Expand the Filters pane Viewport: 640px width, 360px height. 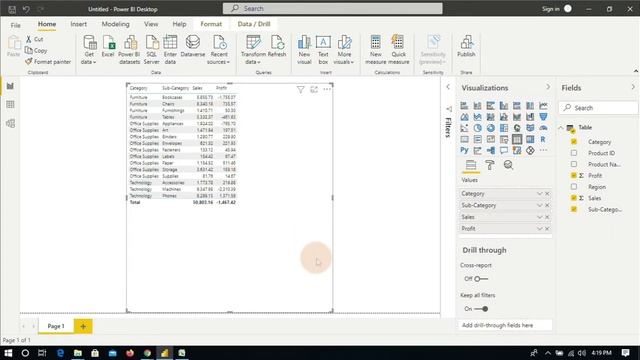pyautogui.click(x=448, y=87)
